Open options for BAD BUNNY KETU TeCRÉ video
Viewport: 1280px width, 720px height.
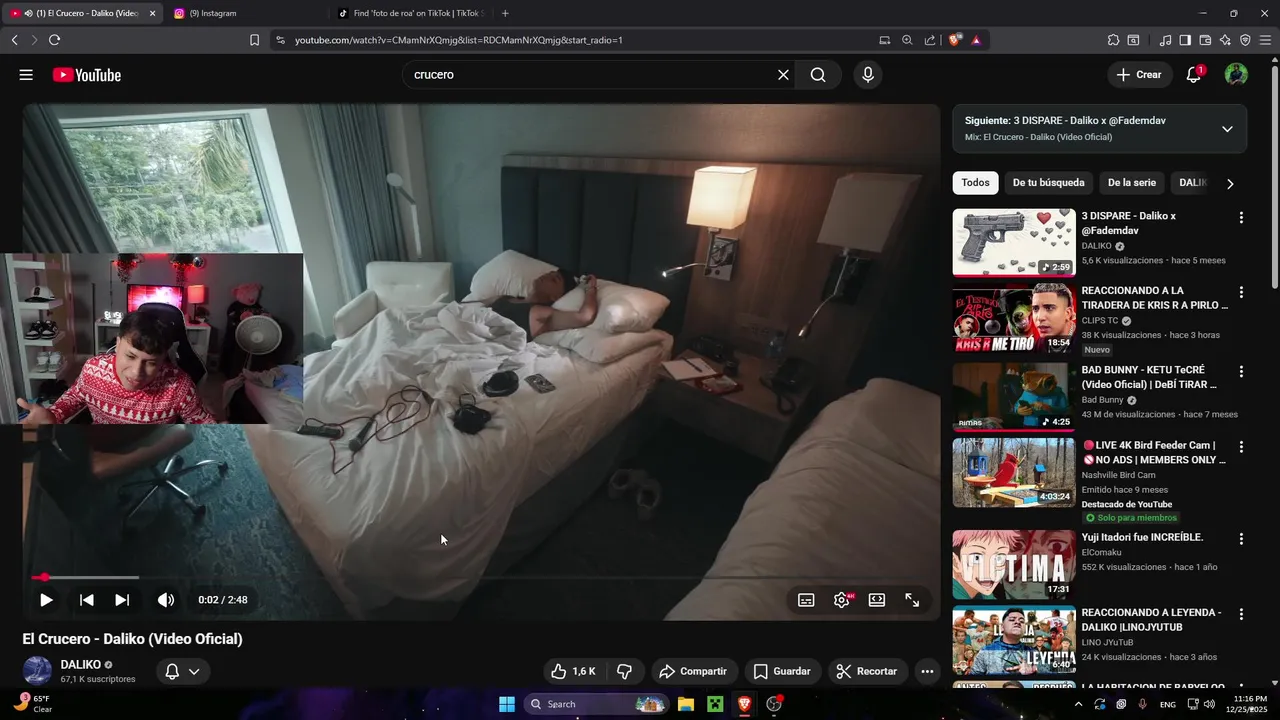tap(1241, 371)
